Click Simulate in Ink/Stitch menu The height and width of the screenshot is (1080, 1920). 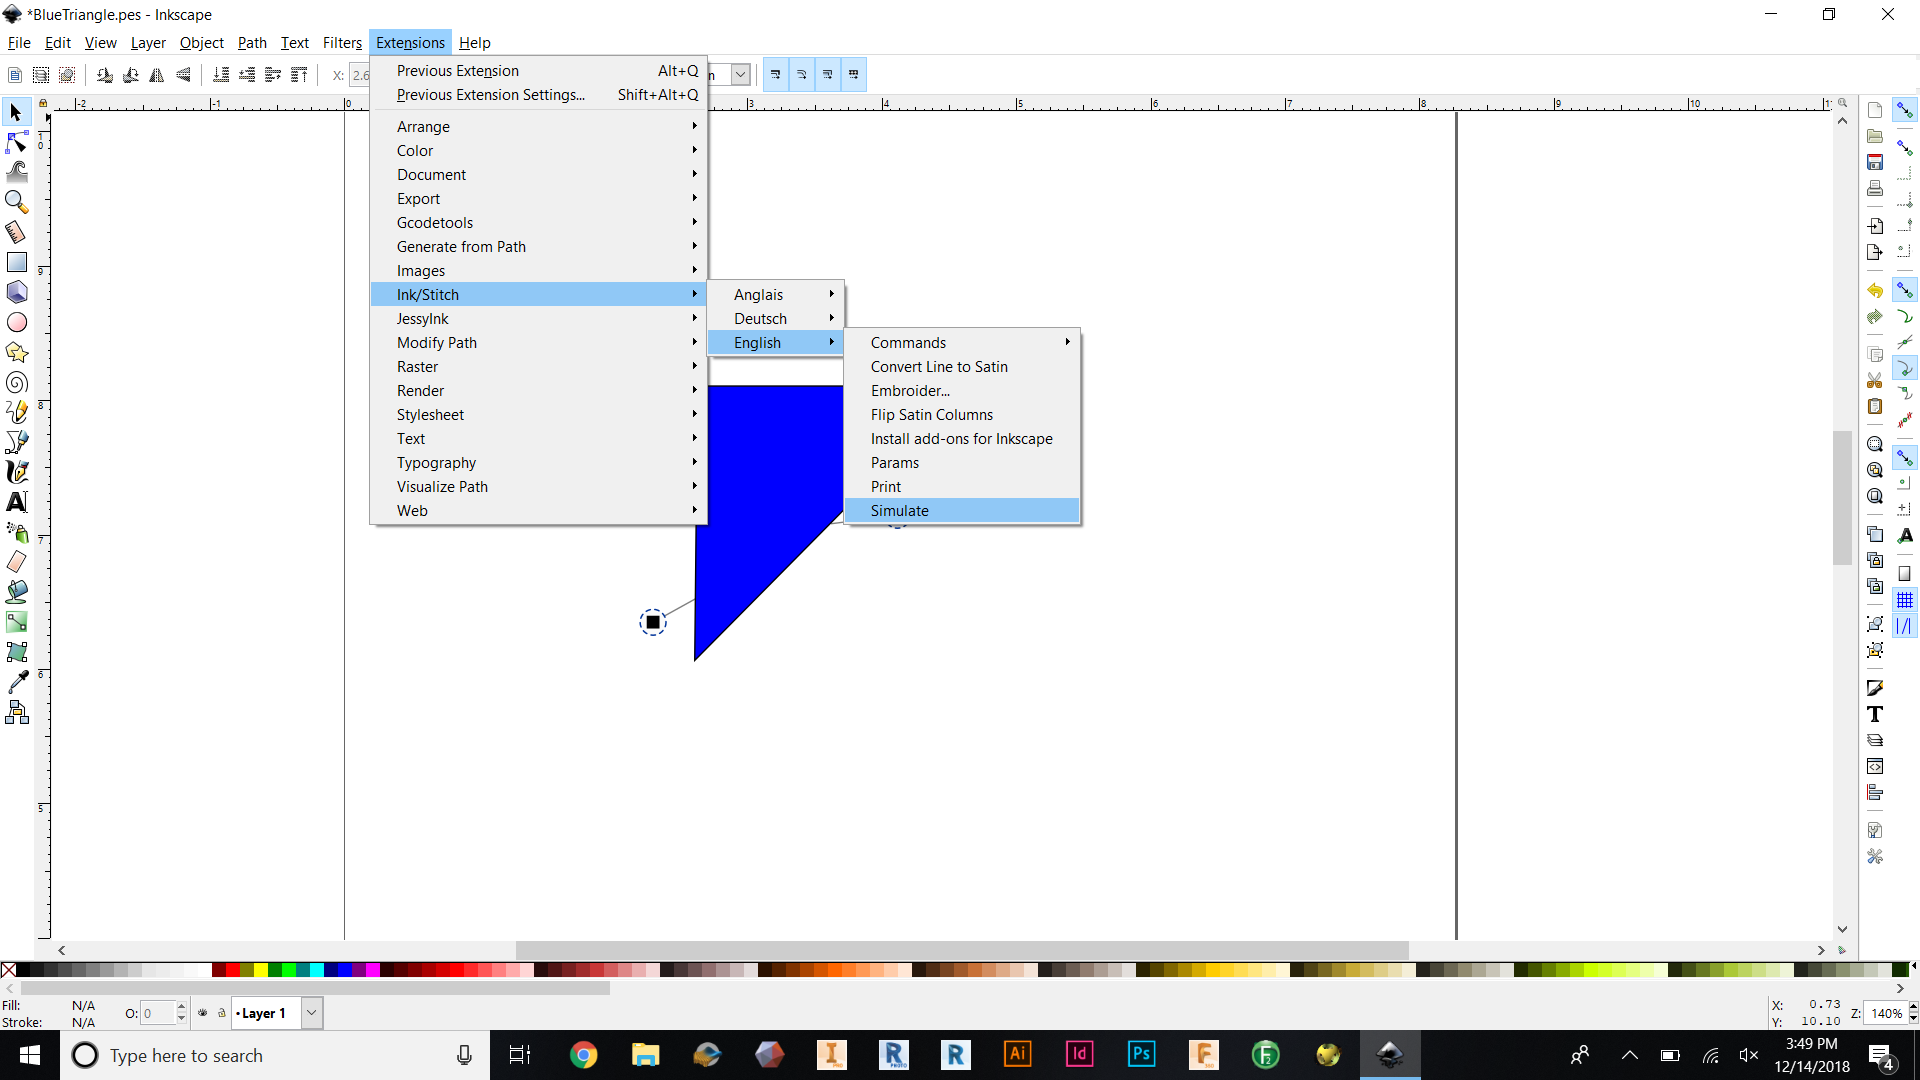click(x=899, y=510)
